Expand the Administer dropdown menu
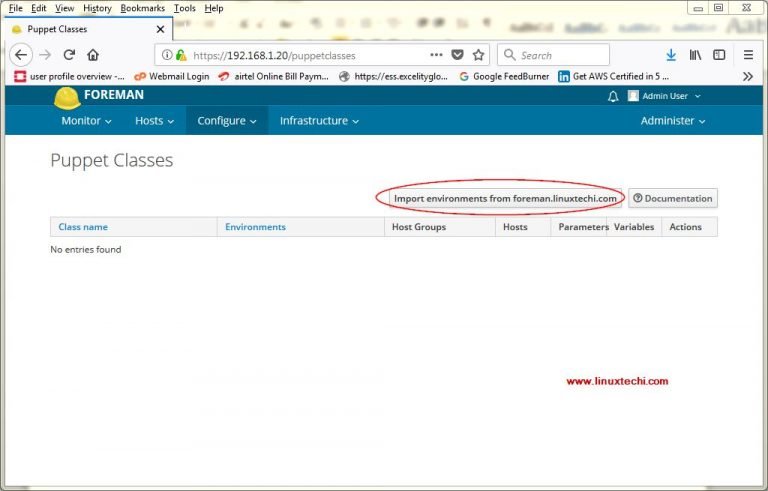 (673, 121)
